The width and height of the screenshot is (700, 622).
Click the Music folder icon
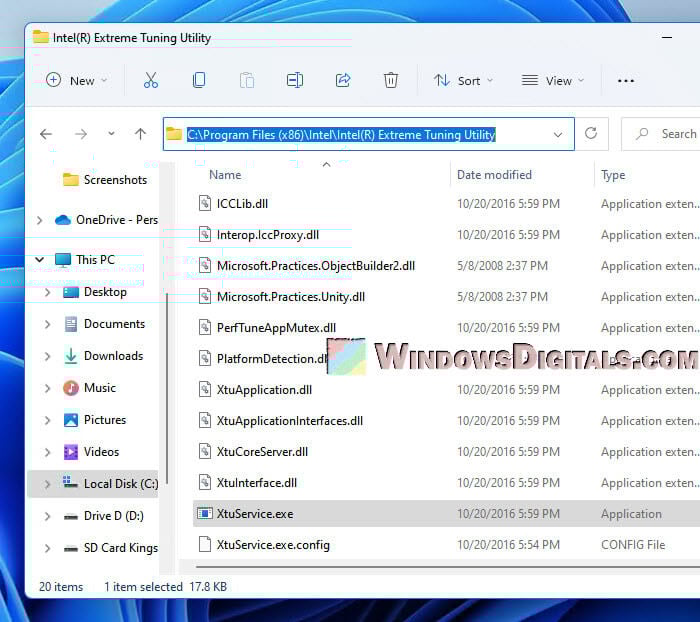[71, 388]
